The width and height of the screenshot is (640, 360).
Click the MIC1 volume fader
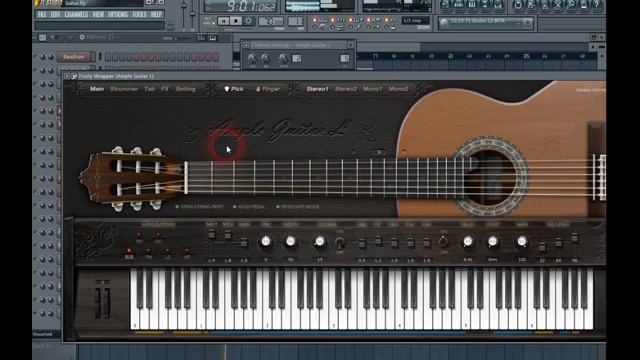(211, 234)
